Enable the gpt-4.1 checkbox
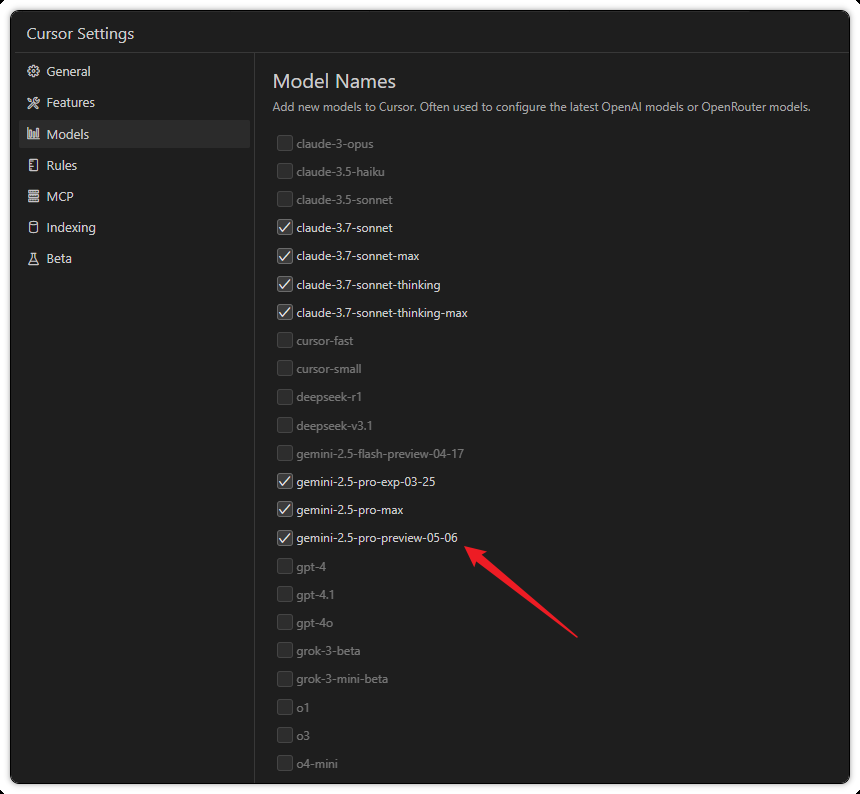The width and height of the screenshot is (860, 794). pos(285,594)
